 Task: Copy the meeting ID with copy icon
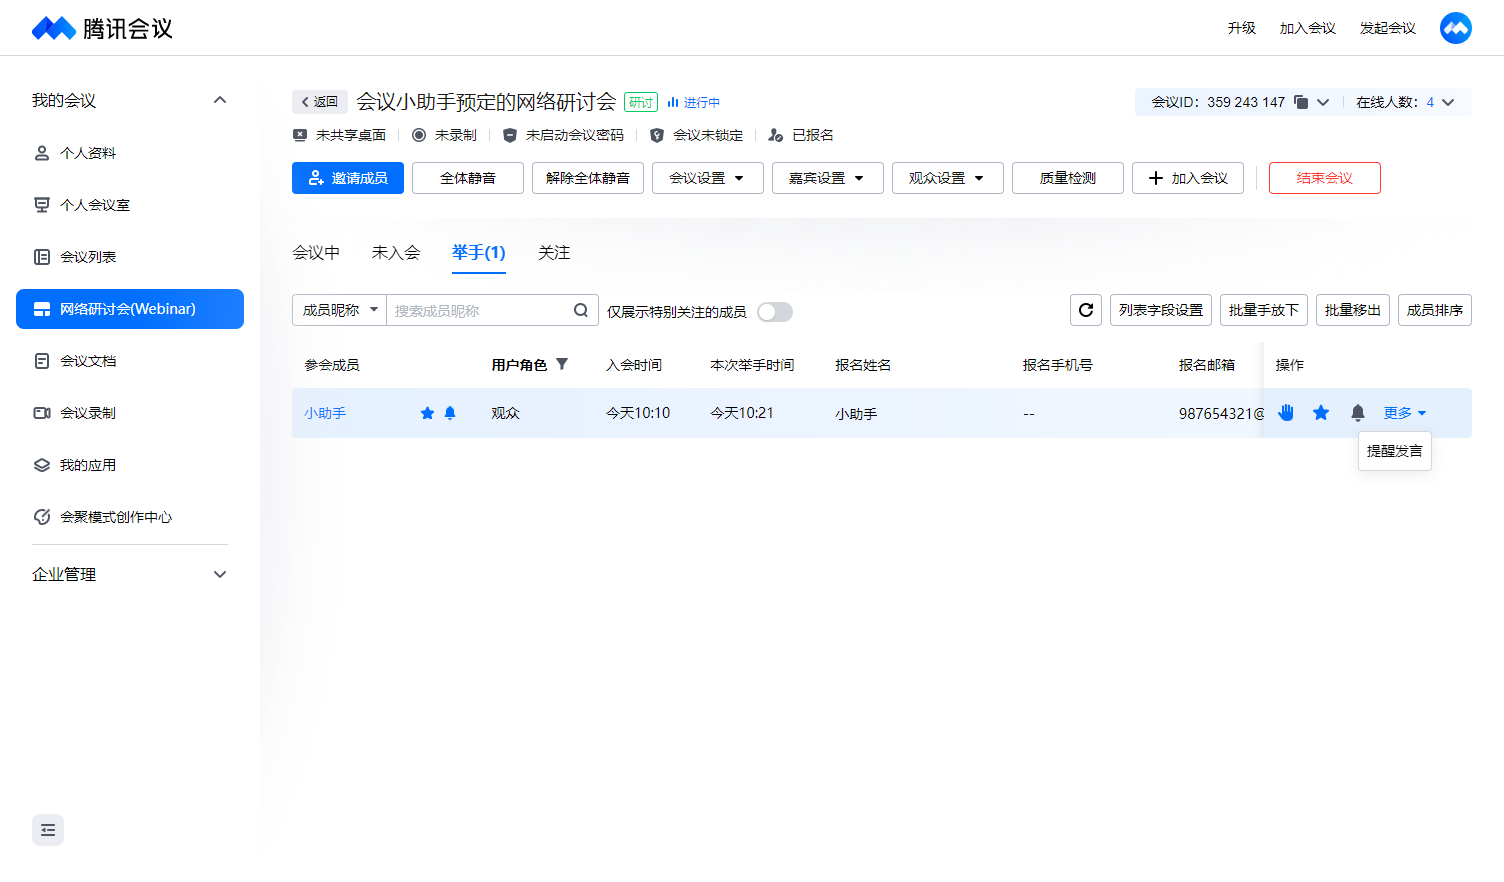1301,102
